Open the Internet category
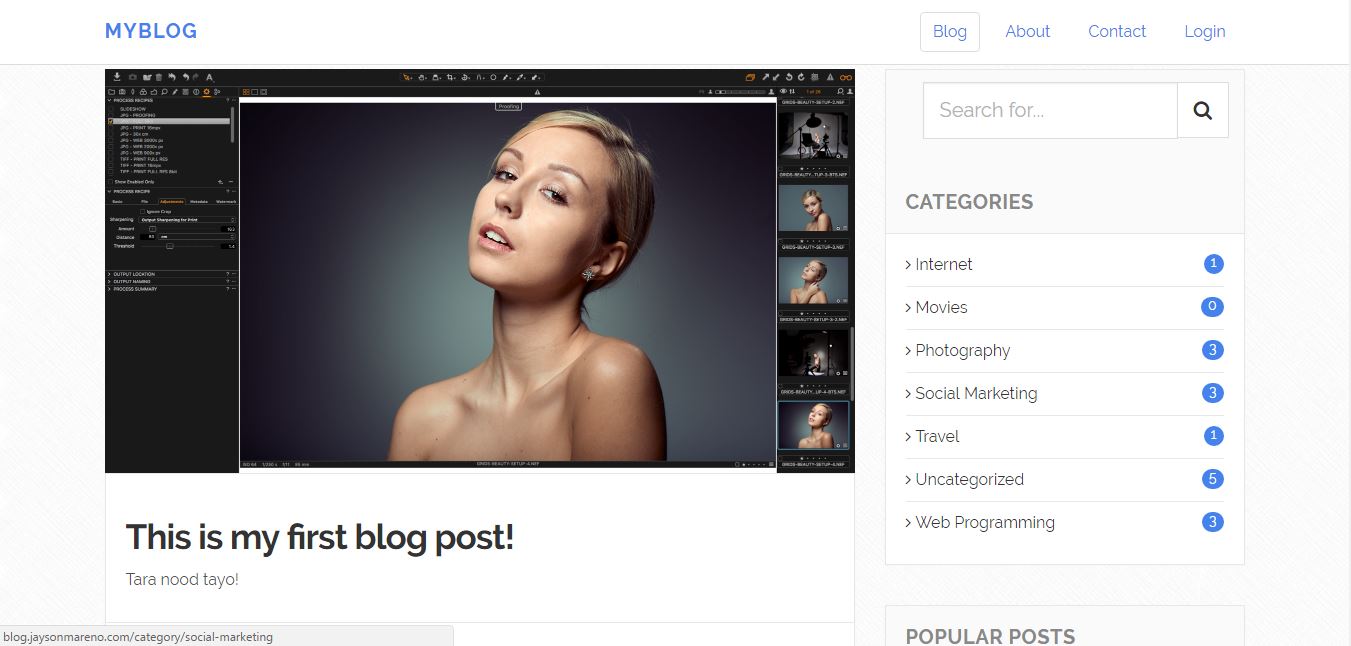This screenshot has height=646, width=1351. (943, 264)
